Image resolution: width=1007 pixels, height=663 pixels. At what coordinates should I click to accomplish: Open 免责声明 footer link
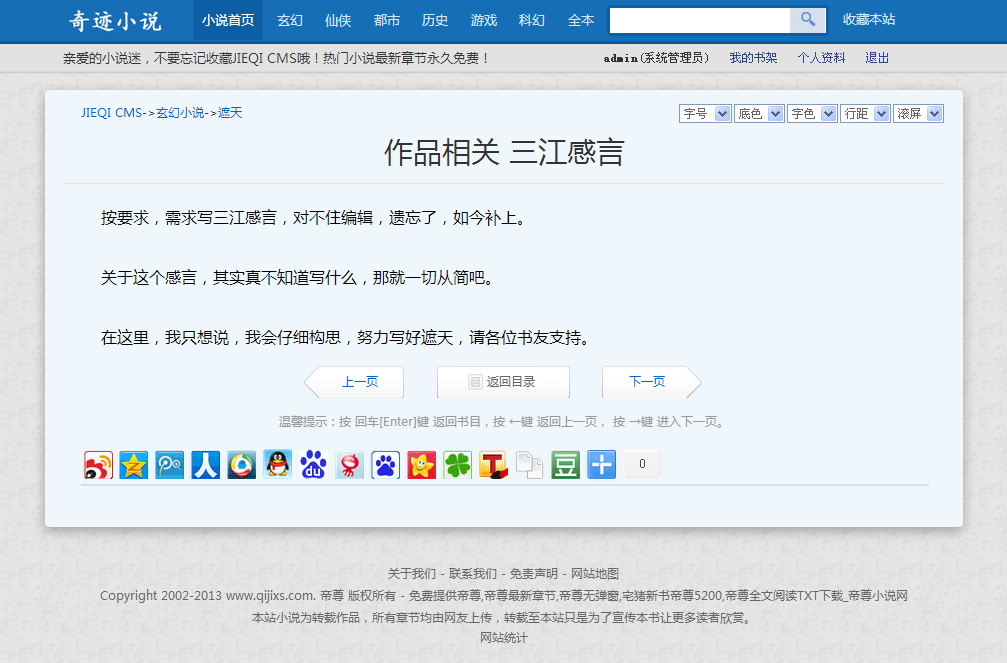coord(534,573)
